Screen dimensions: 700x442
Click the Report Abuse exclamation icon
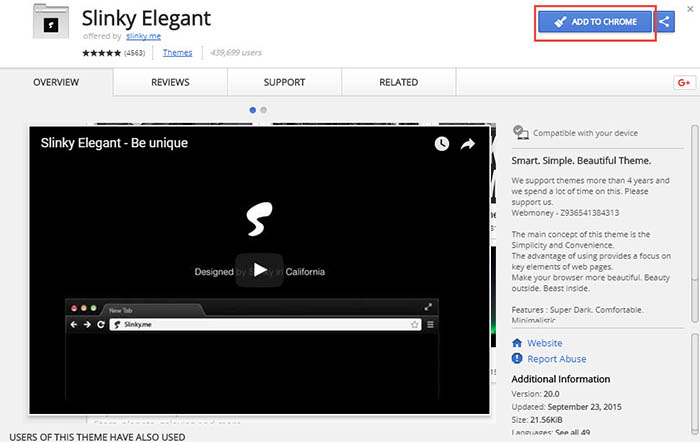pyautogui.click(x=517, y=359)
